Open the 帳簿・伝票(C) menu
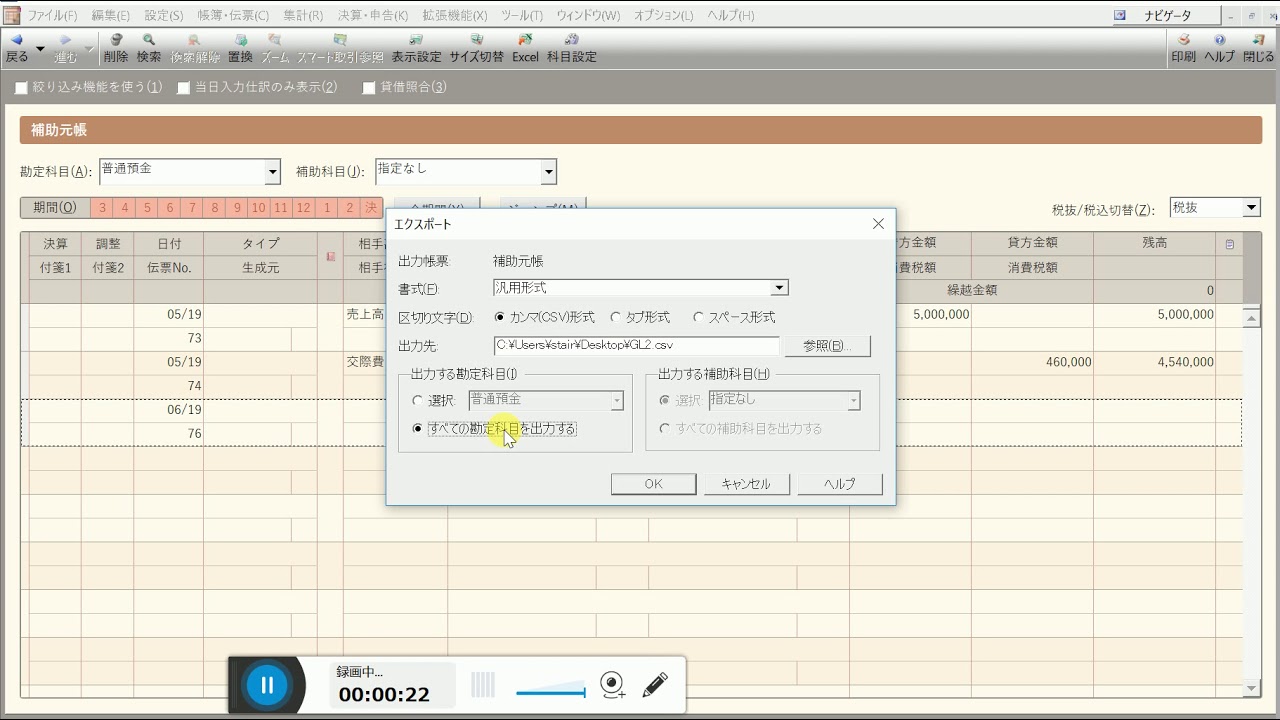This screenshot has height=720, width=1280. tap(233, 16)
